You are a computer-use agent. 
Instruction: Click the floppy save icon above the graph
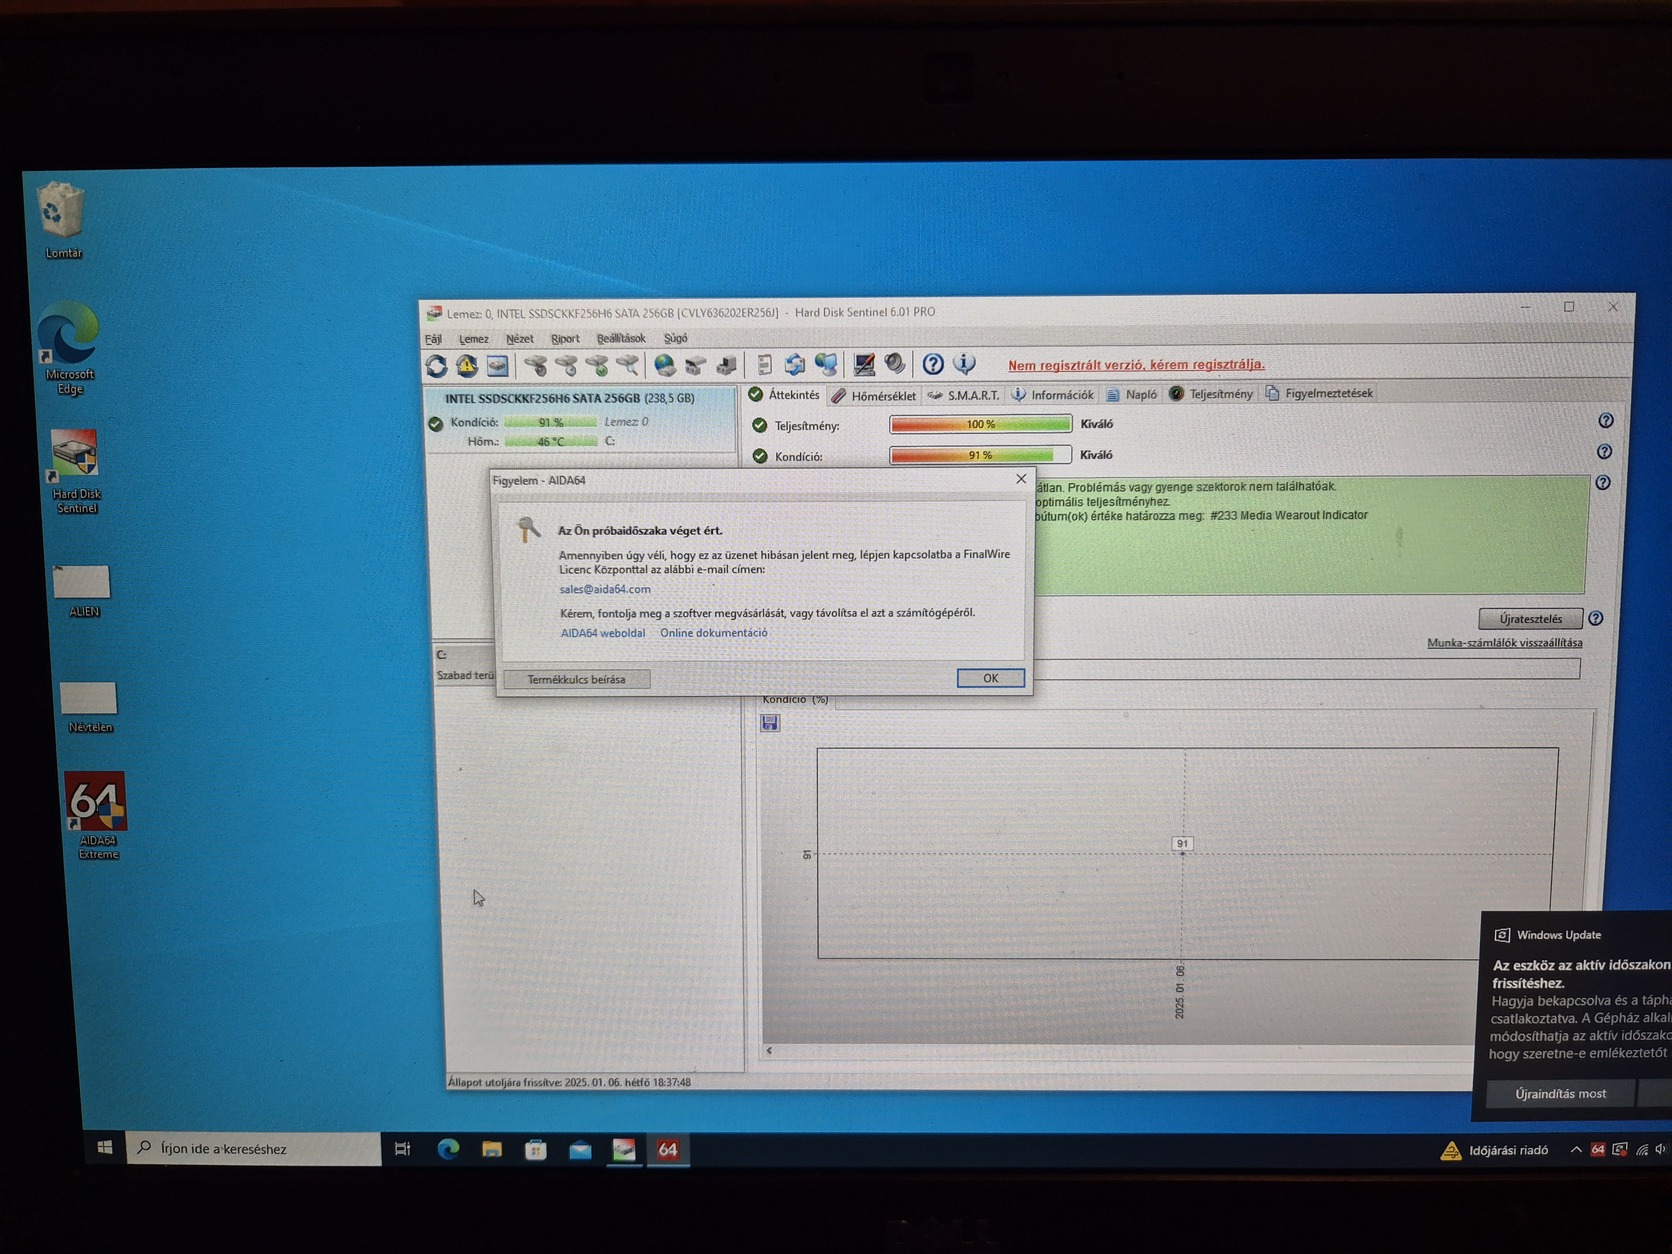point(770,722)
